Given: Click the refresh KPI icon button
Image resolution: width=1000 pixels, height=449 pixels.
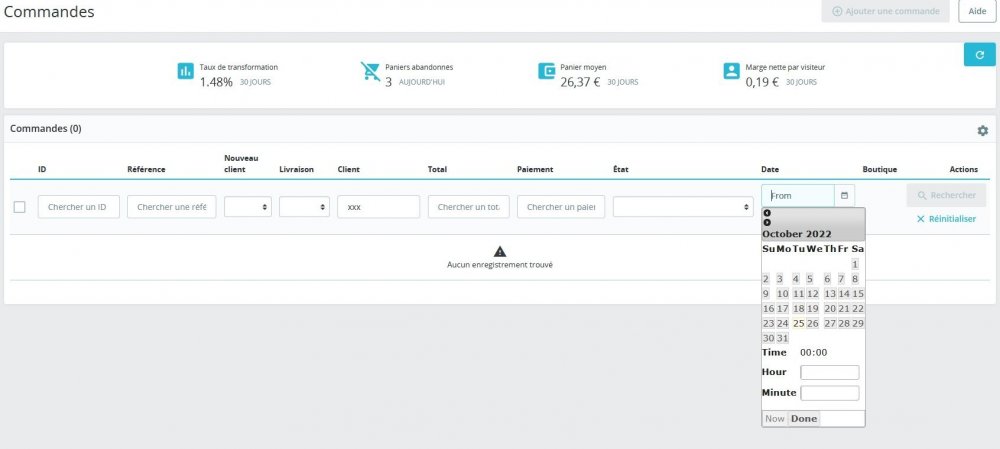Looking at the screenshot, I should pos(980,55).
